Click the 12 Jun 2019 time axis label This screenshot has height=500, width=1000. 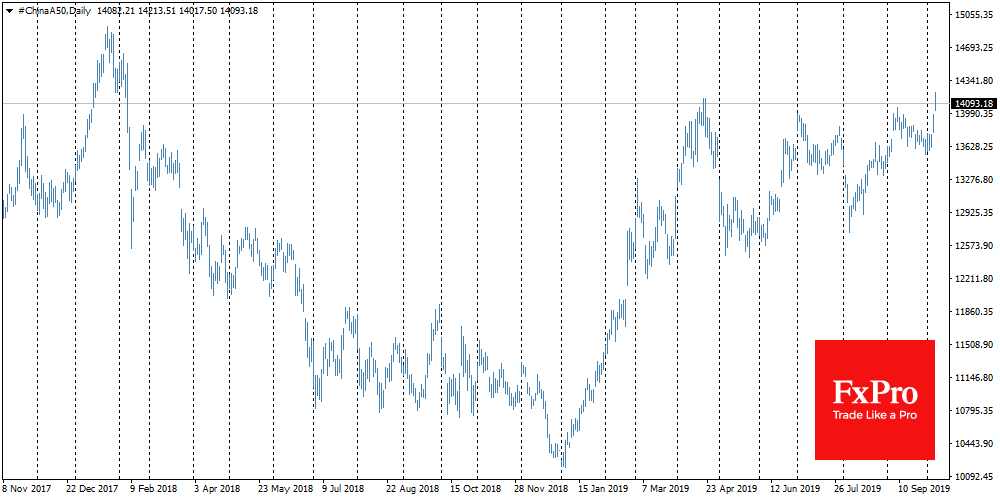click(793, 491)
